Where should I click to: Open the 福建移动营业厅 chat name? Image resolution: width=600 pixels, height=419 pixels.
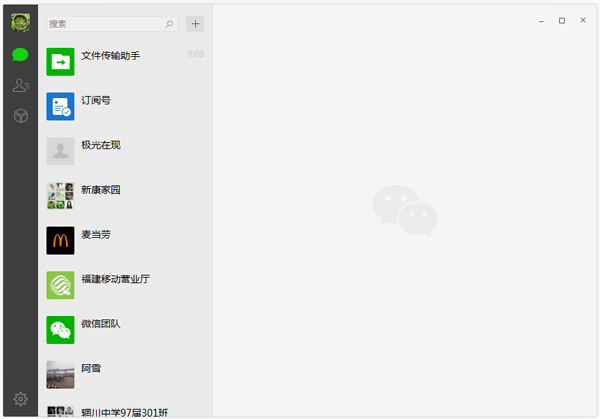click(116, 279)
